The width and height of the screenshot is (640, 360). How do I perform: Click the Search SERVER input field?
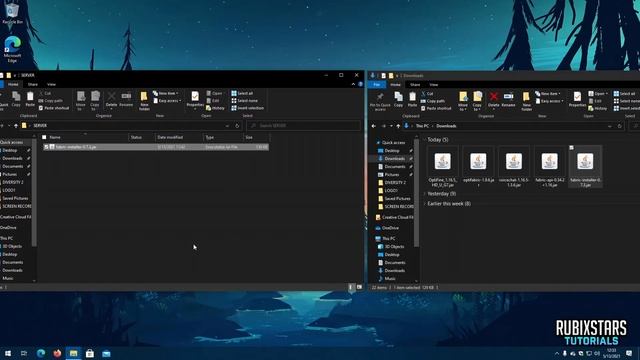coord(304,126)
